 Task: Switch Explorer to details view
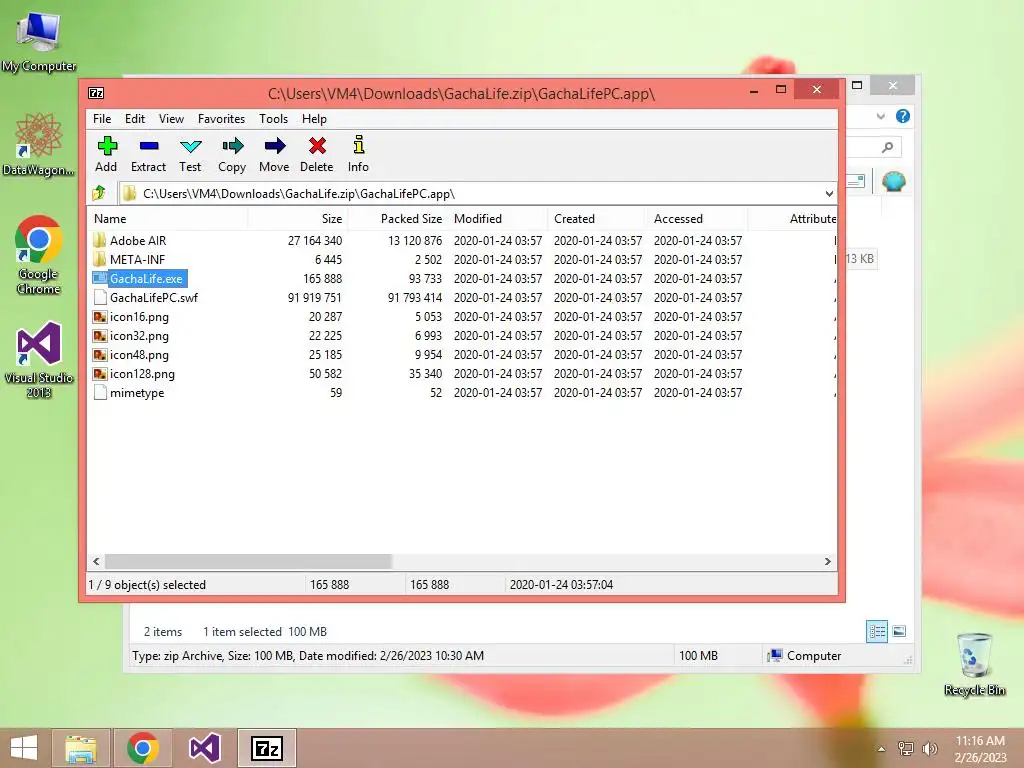click(877, 632)
